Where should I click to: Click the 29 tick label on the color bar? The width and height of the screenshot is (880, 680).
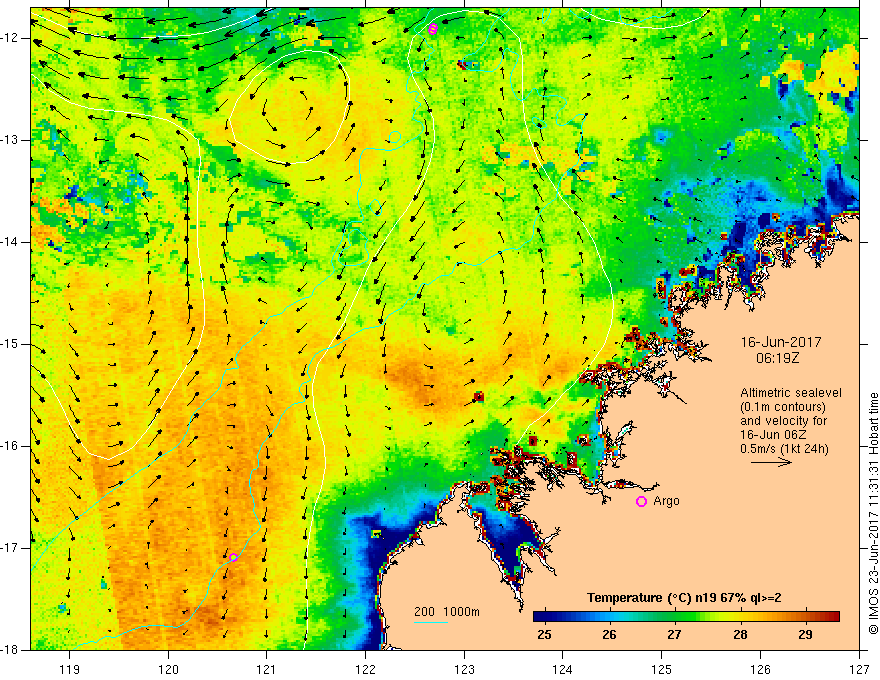(805, 635)
